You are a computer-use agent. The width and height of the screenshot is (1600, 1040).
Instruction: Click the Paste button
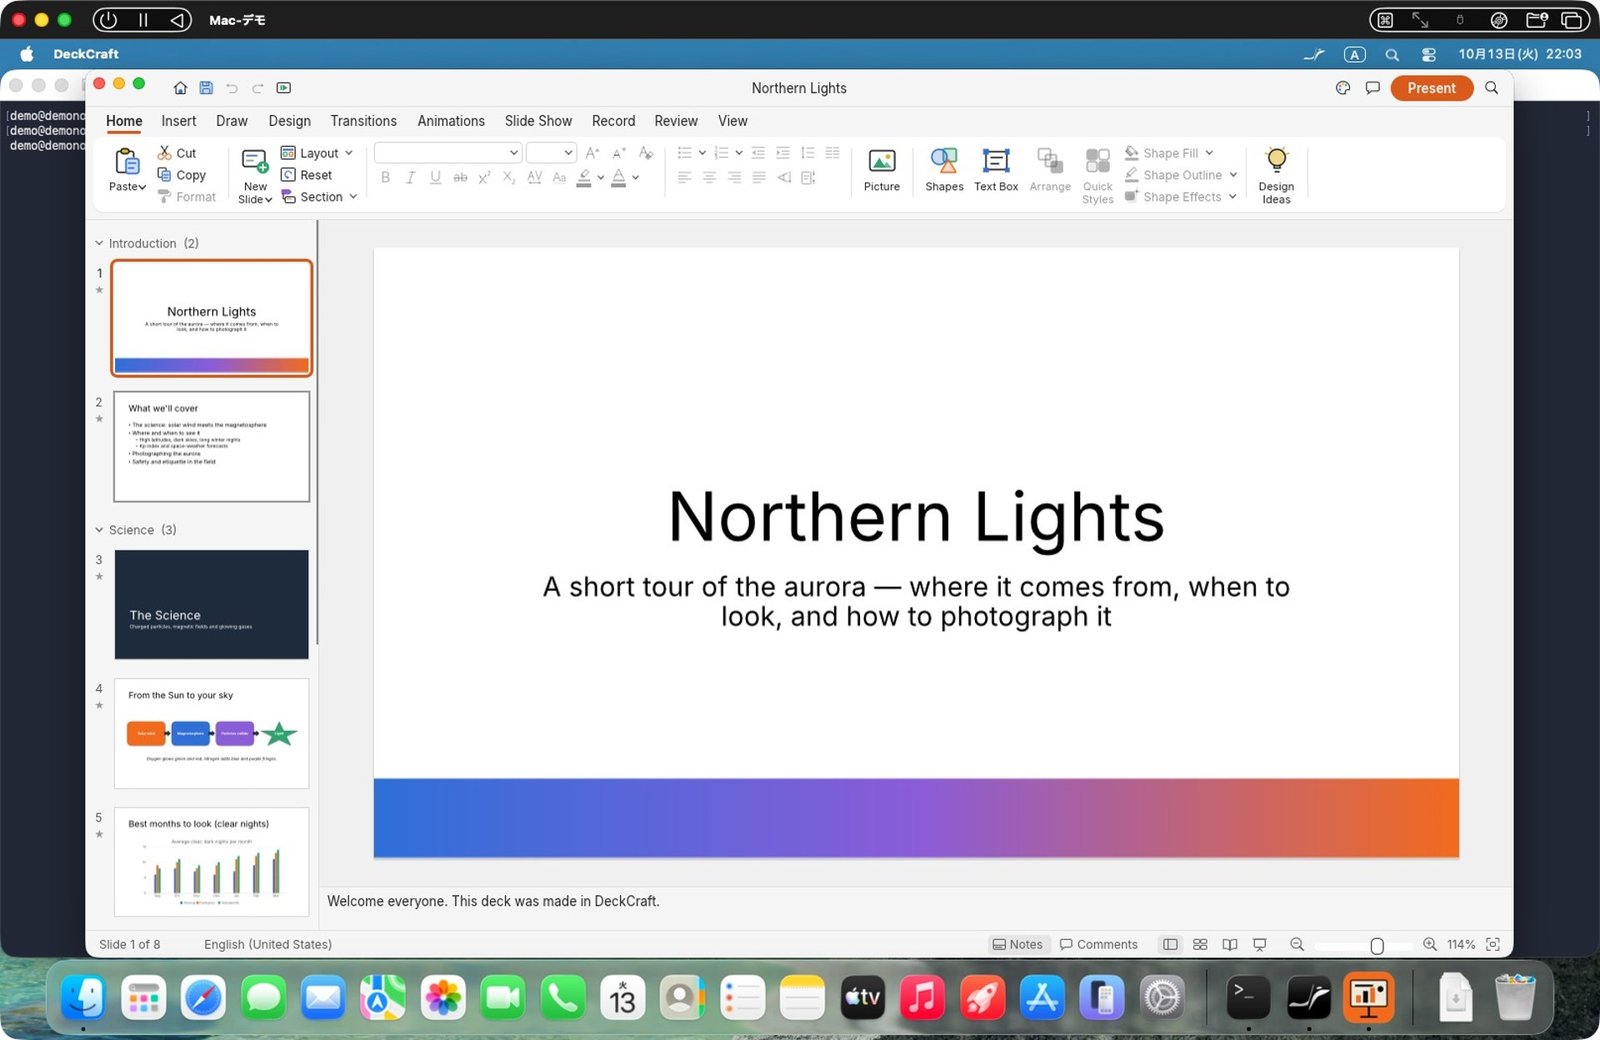click(x=127, y=170)
